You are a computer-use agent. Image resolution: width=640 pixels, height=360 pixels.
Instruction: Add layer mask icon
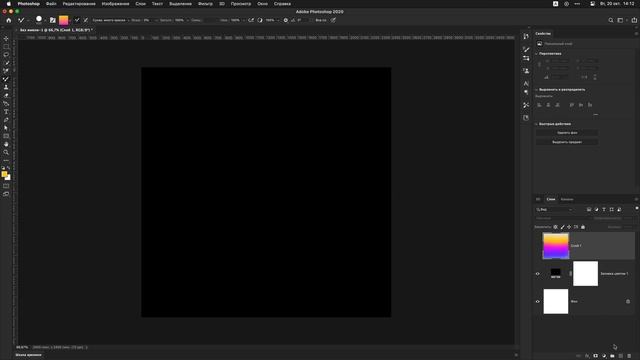tap(596, 356)
